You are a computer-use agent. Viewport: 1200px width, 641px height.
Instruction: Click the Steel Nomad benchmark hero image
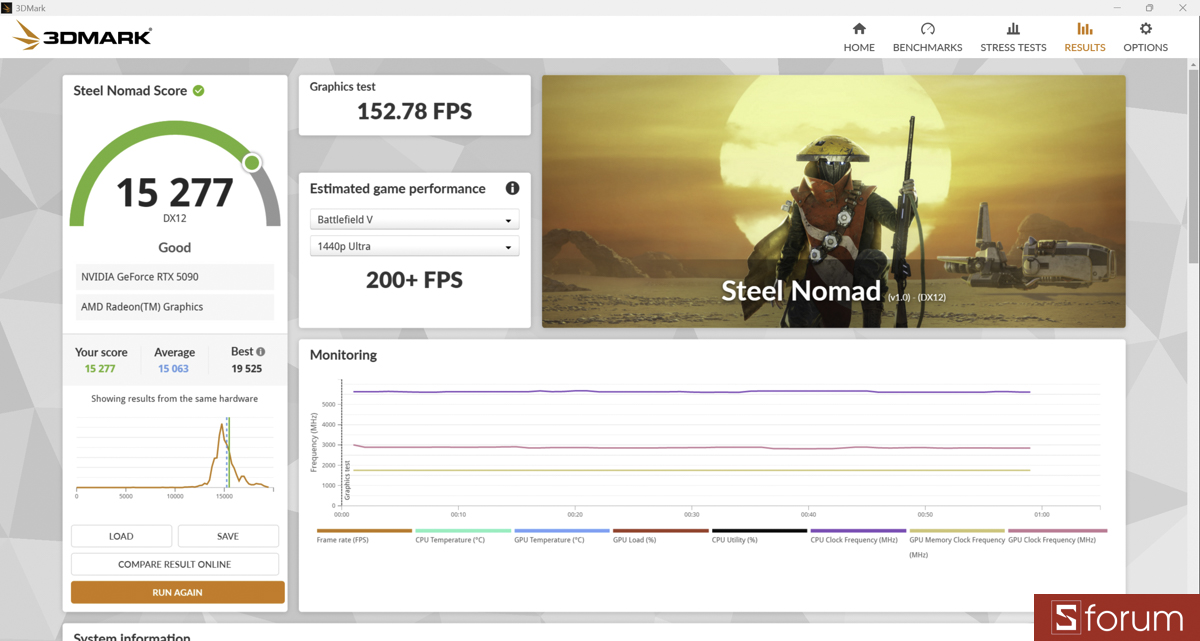coord(834,201)
